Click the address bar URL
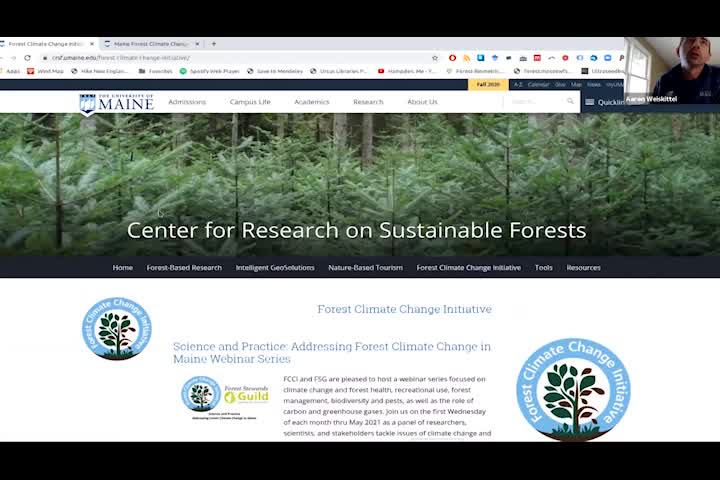Screen dimensions: 720x480 [x=121, y=58]
